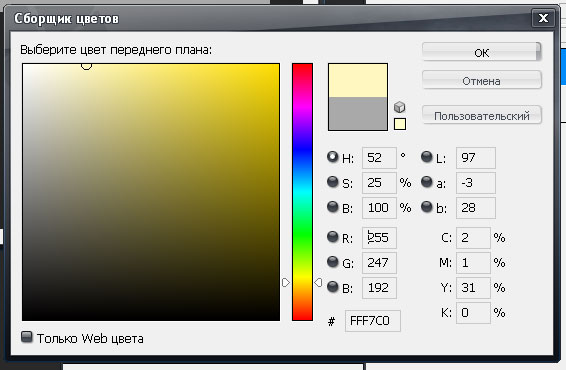Click inside the large yellow color field
The width and height of the screenshot is (566, 370).
click(x=151, y=192)
